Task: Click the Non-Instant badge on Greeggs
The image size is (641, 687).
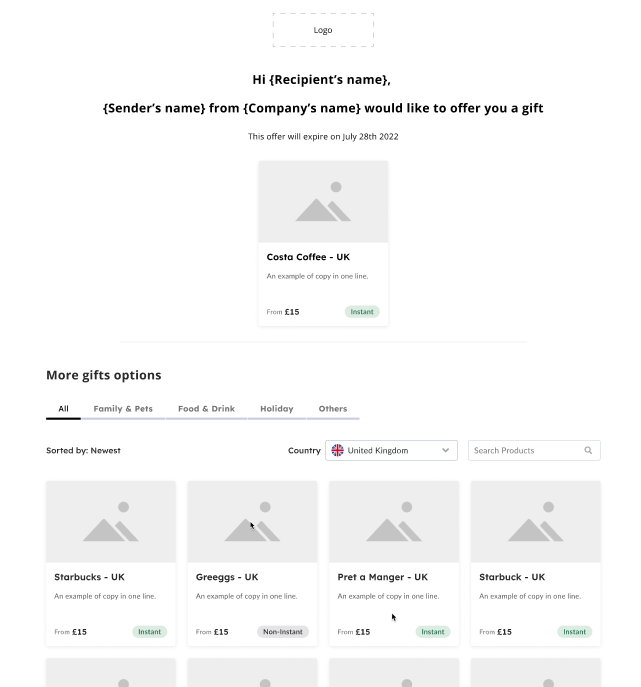Action: click(283, 632)
